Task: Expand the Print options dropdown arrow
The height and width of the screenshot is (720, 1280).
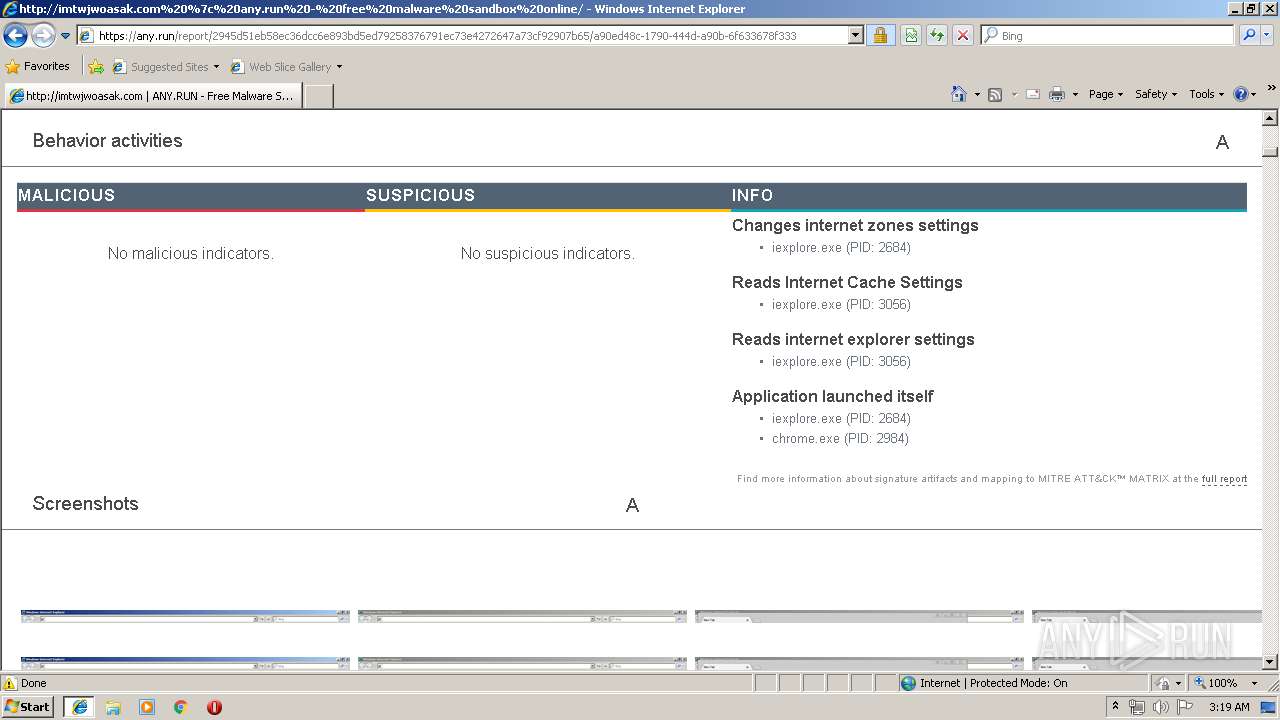Action: coord(1075,94)
